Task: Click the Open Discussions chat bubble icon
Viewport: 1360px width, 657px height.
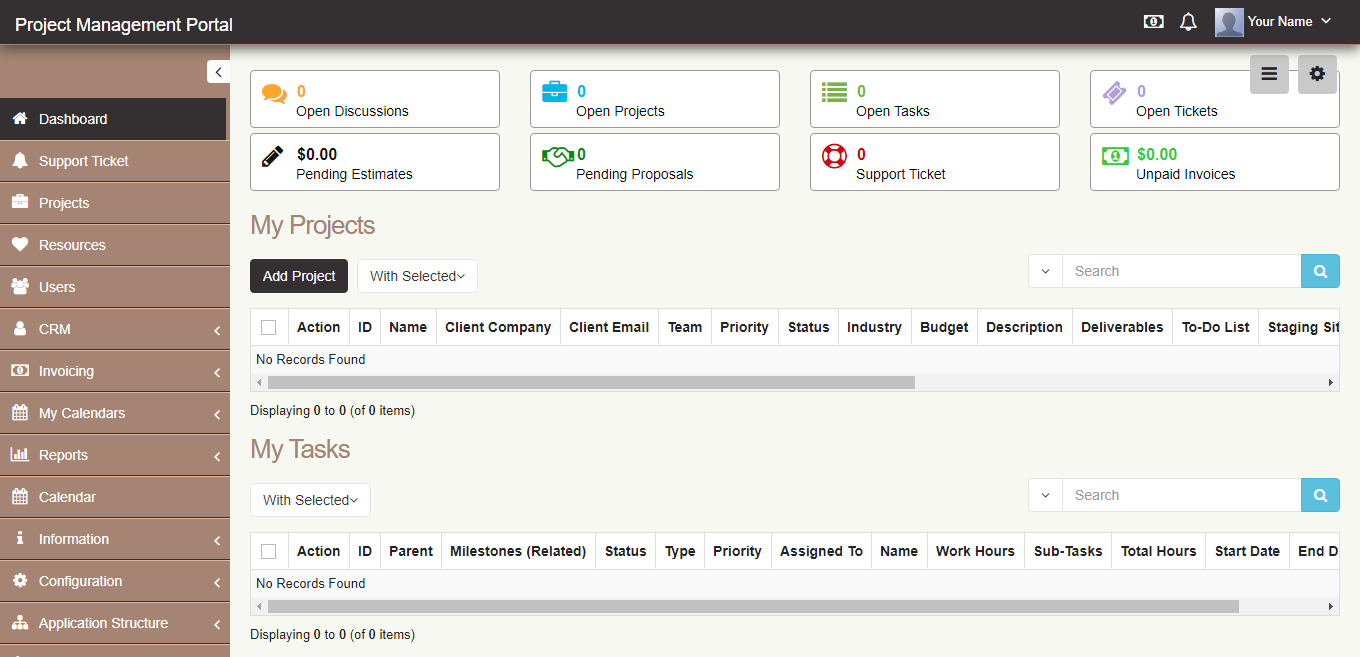Action: pos(274,91)
